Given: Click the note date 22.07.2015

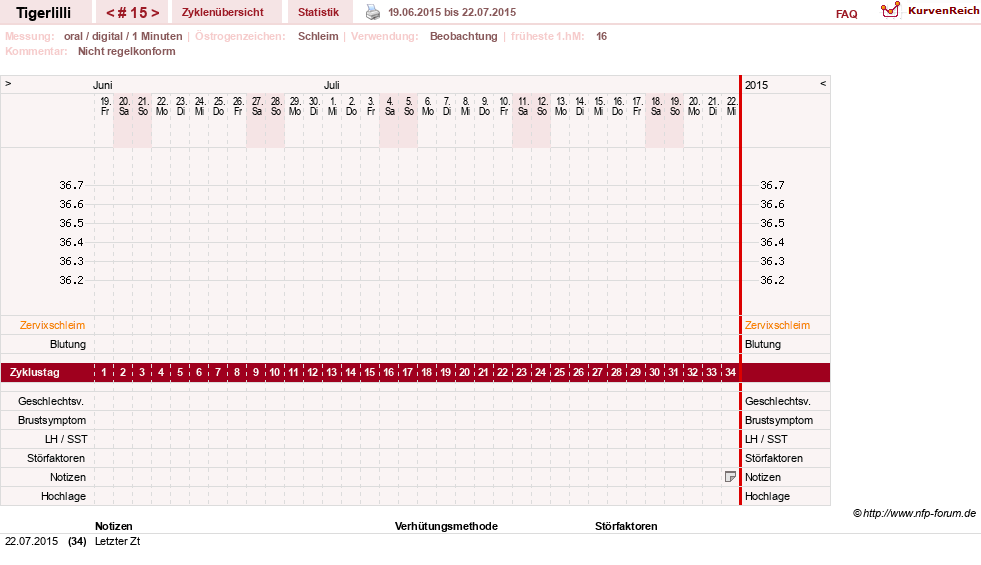Looking at the screenshot, I should point(31,541).
